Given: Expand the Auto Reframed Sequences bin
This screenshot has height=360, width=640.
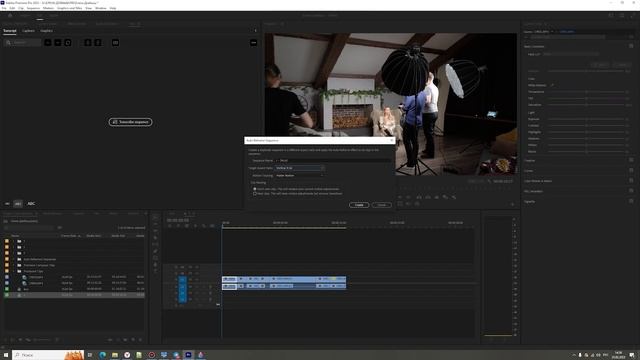Looking at the screenshot, I should tap(14, 259).
